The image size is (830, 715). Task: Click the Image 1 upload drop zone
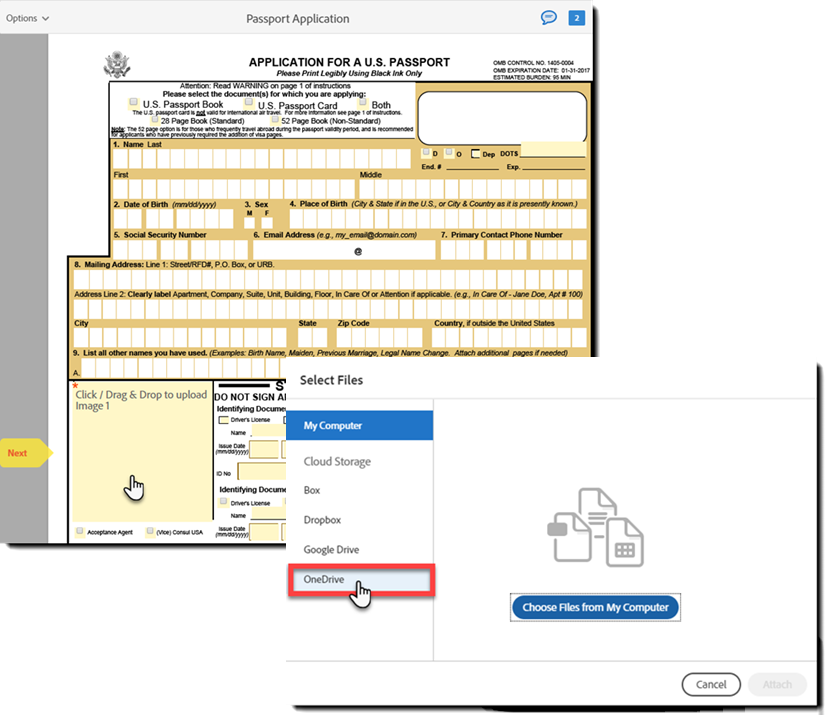tap(135, 450)
